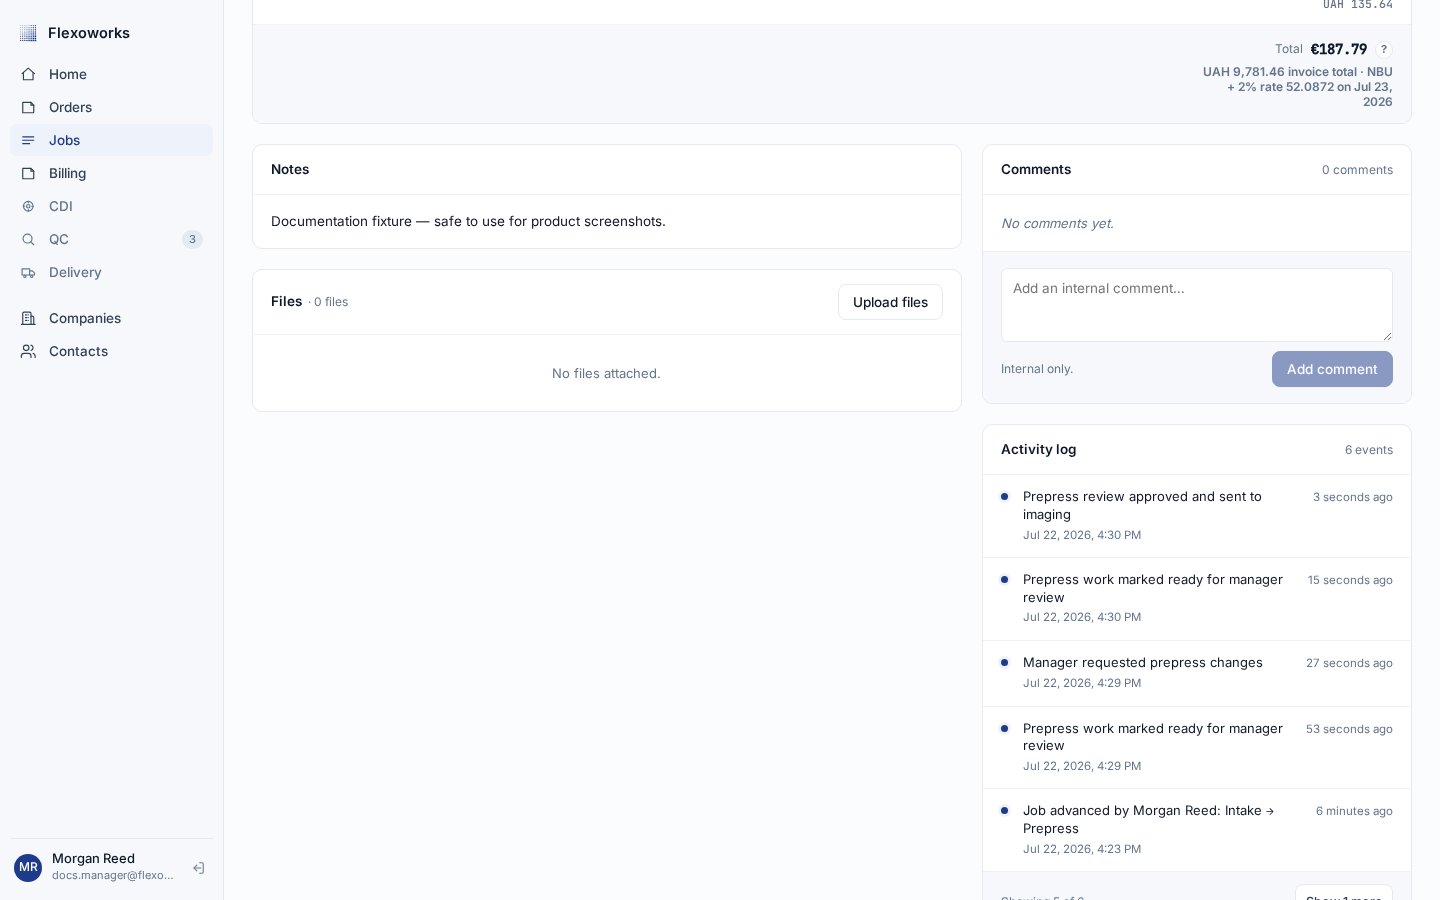This screenshot has width=1440, height=900.
Task: Click the MR user avatar
Action: [x=28, y=867]
